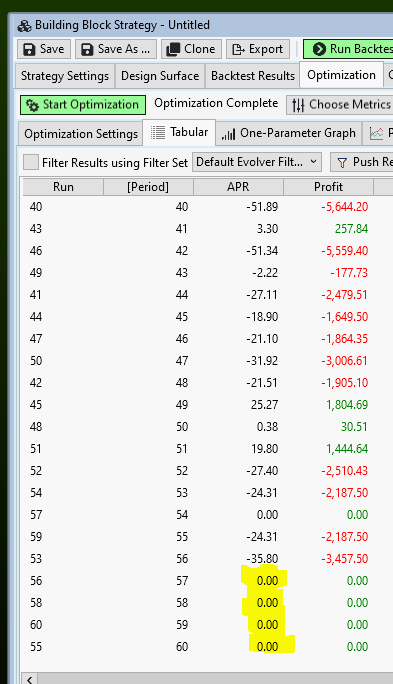Sort by the APR column header

click(238, 187)
